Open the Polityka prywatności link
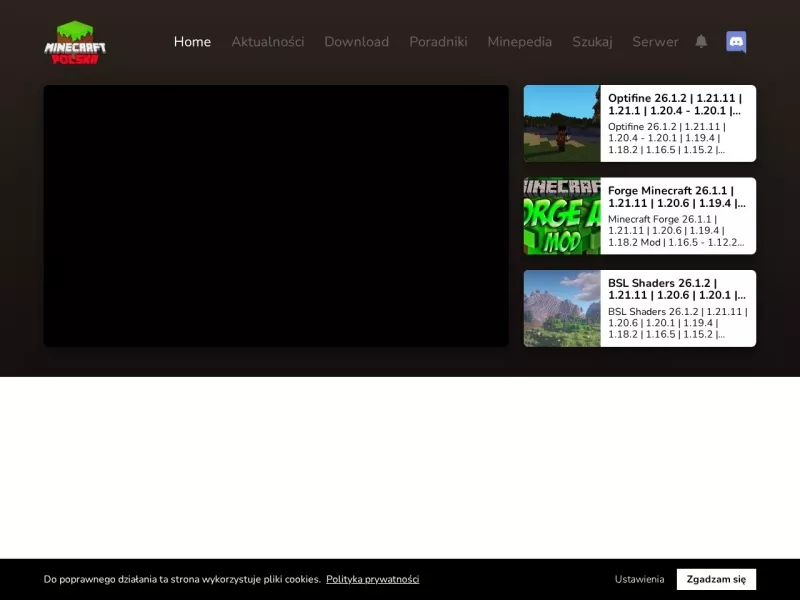The height and width of the screenshot is (600, 800). tap(372, 579)
